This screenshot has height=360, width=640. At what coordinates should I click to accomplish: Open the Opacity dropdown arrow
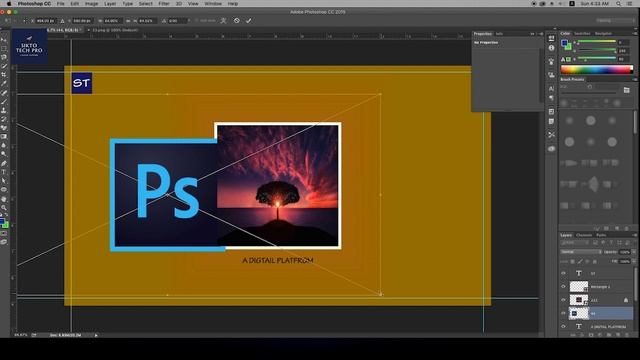(x=633, y=252)
